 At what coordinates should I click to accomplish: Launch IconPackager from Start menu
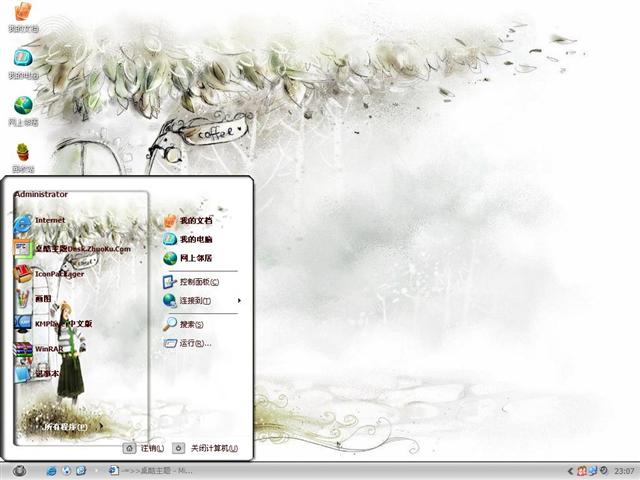pos(49,273)
